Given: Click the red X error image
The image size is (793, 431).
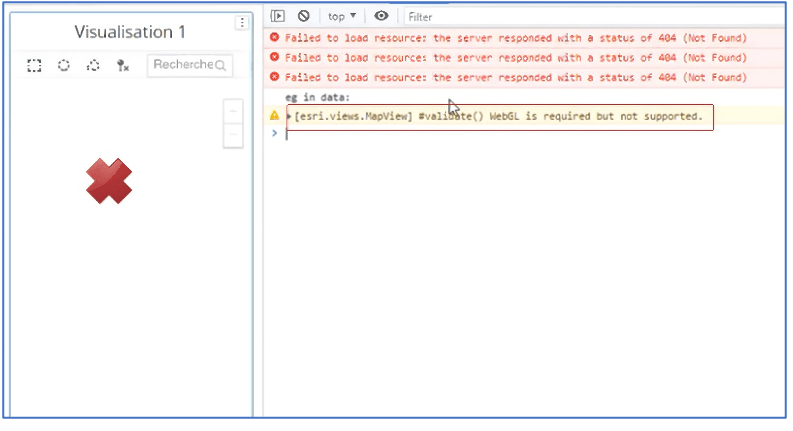Looking at the screenshot, I should coord(108,181).
